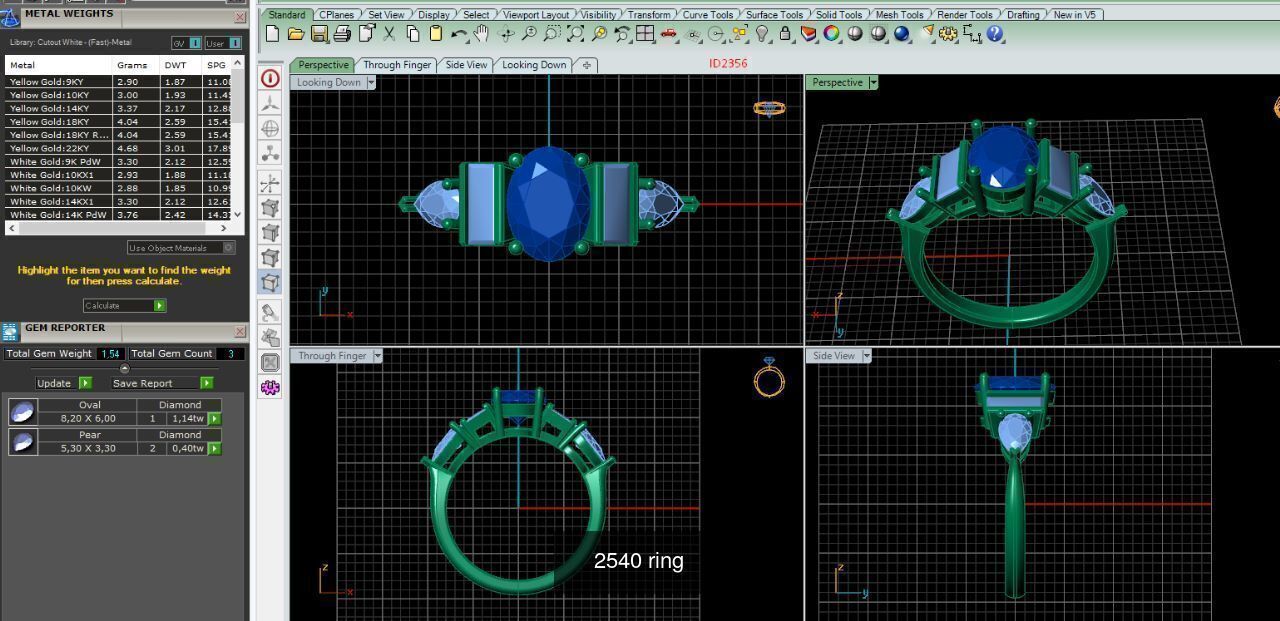The width and height of the screenshot is (1280, 621).
Task: Click the Gem Reporter panel icon
Action: coord(10,332)
